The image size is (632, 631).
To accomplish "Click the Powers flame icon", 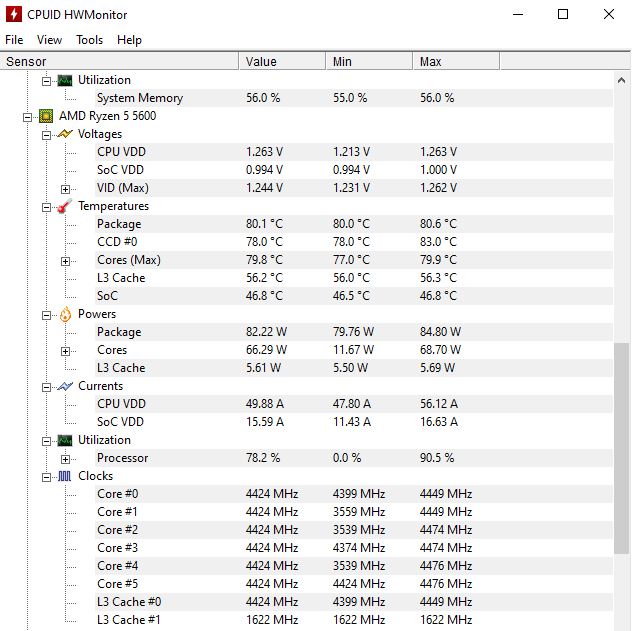I will [65, 314].
